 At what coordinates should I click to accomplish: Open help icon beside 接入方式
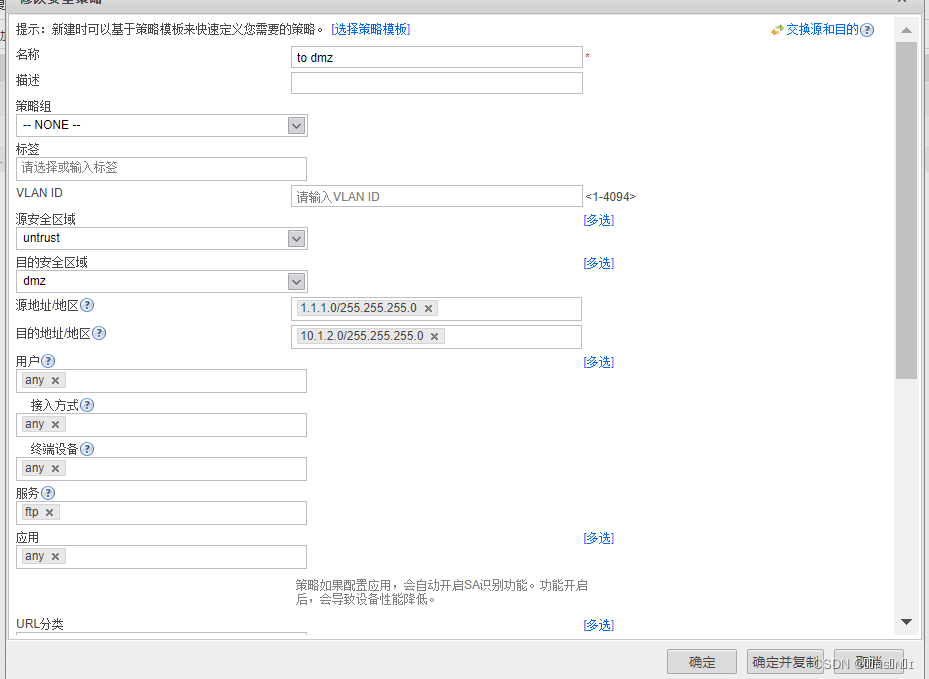pos(87,405)
